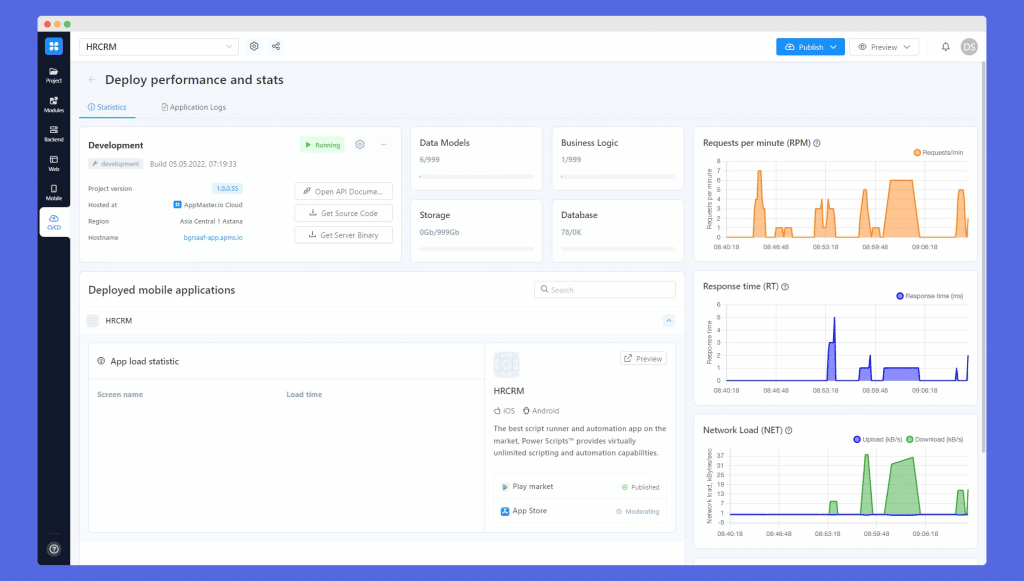Open help via the sidebar question mark
The image size is (1024, 581).
(x=54, y=549)
